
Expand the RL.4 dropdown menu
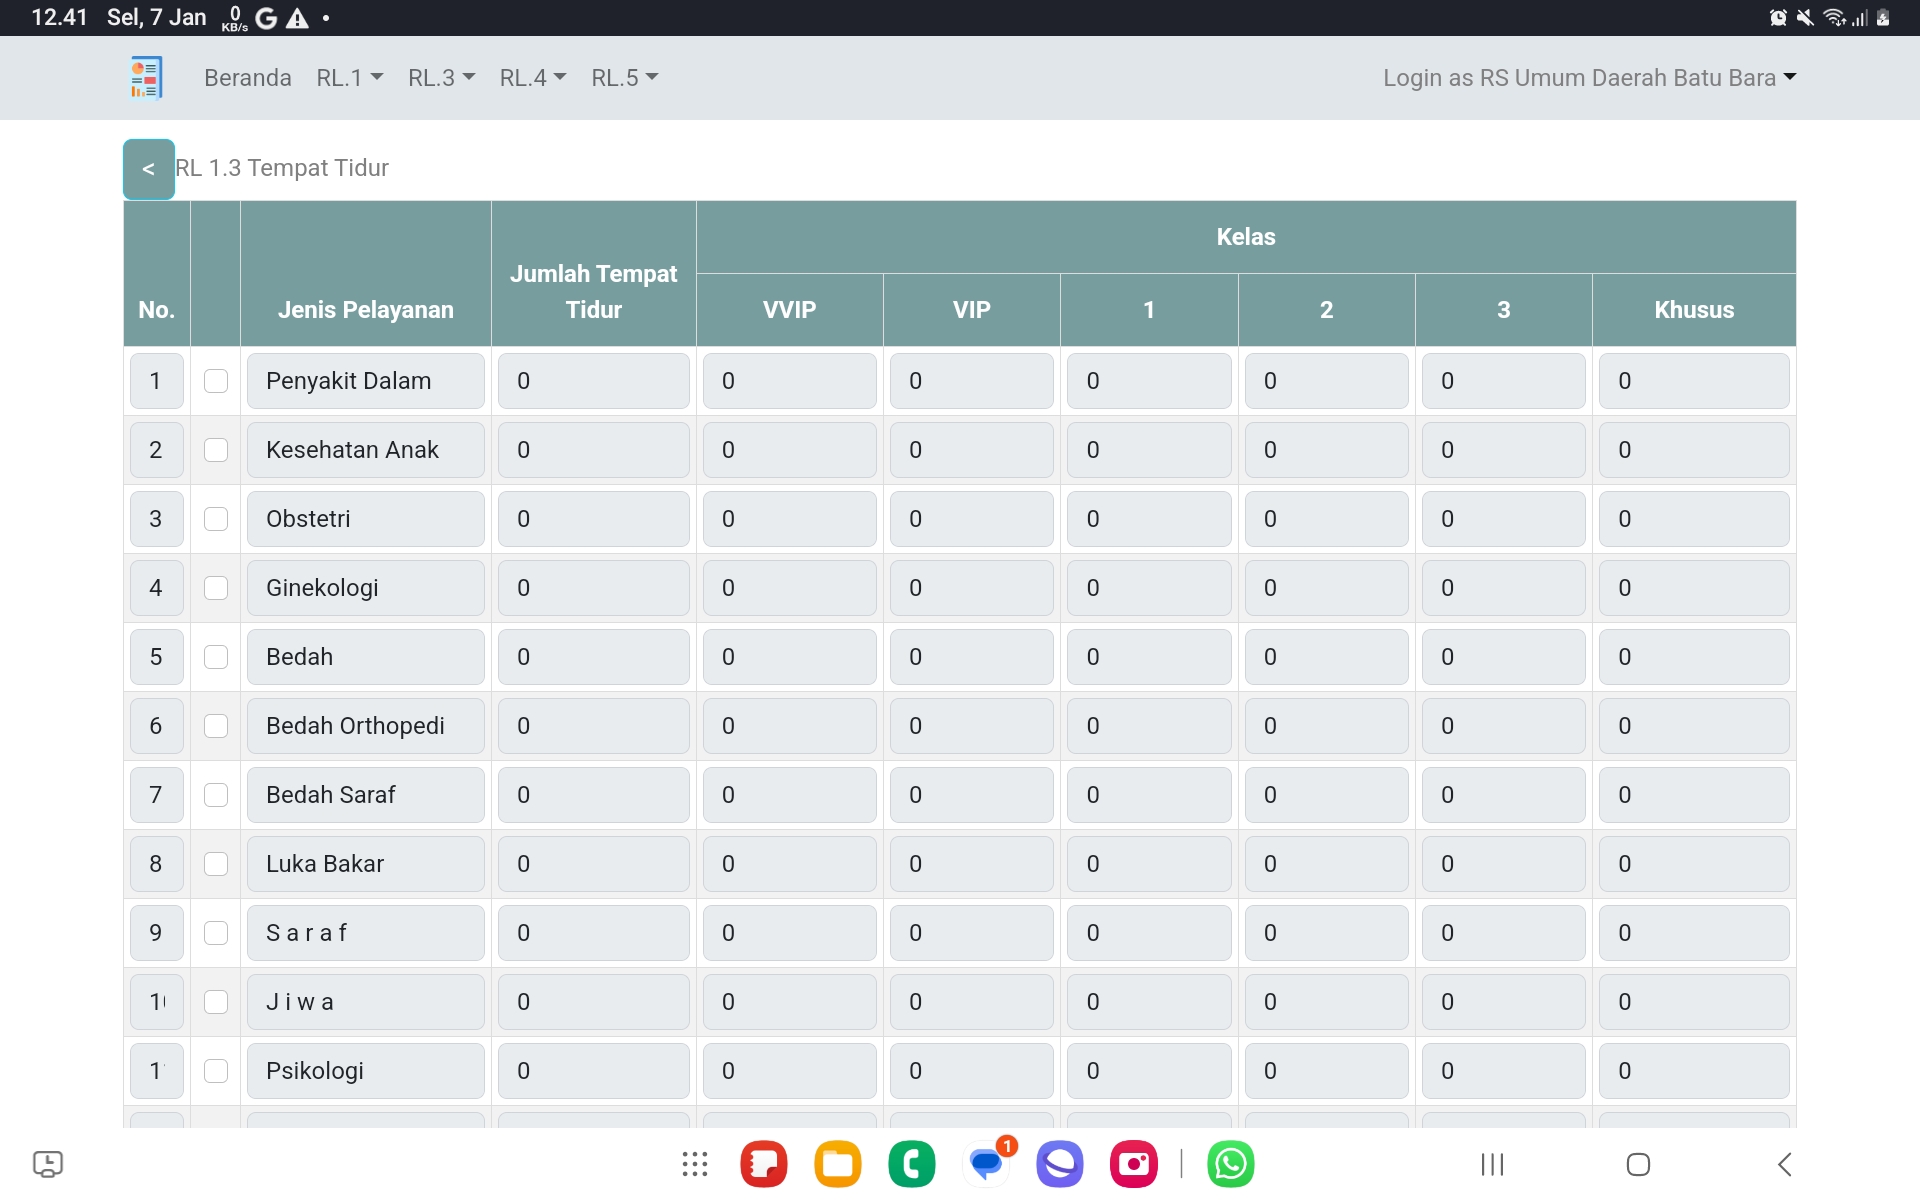coord(533,78)
